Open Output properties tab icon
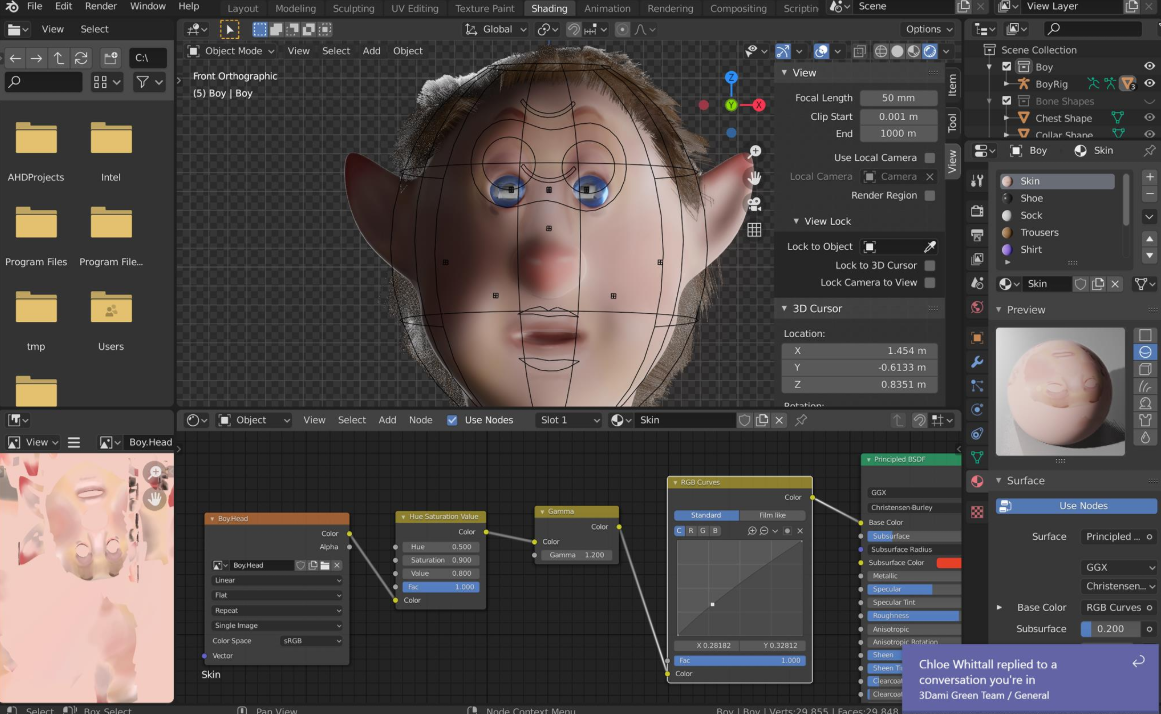Image resolution: width=1161 pixels, height=714 pixels. [977, 235]
